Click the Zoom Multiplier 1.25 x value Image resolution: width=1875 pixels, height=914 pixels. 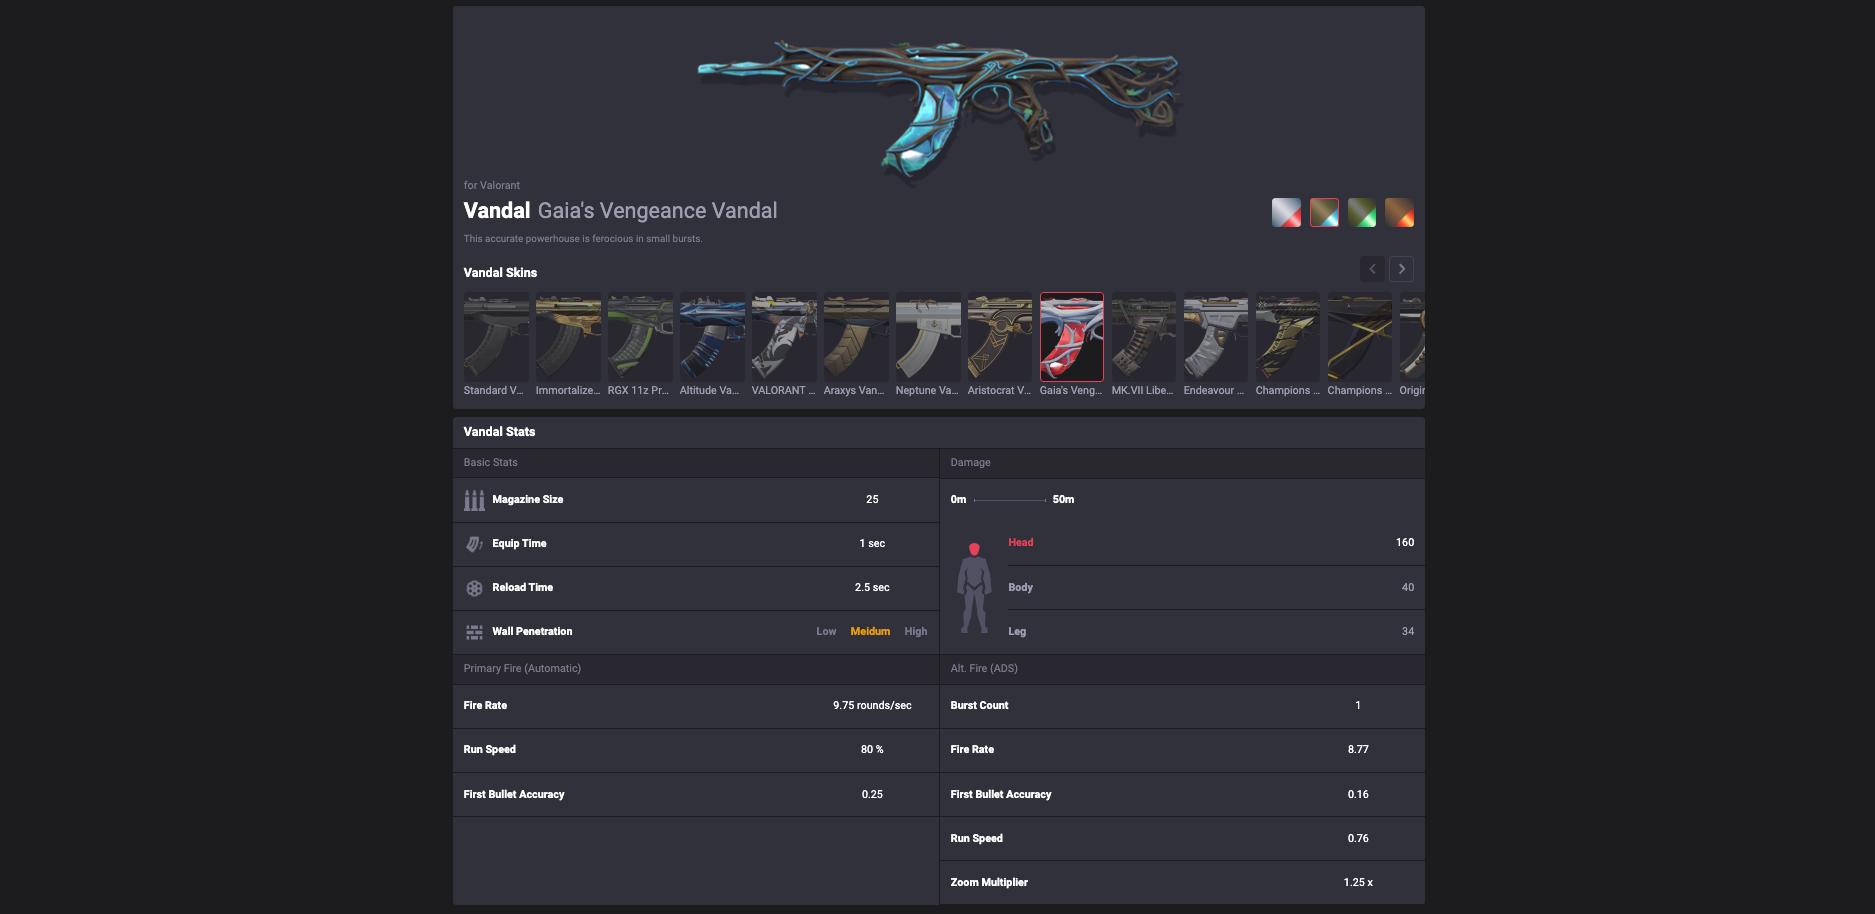pos(1358,882)
